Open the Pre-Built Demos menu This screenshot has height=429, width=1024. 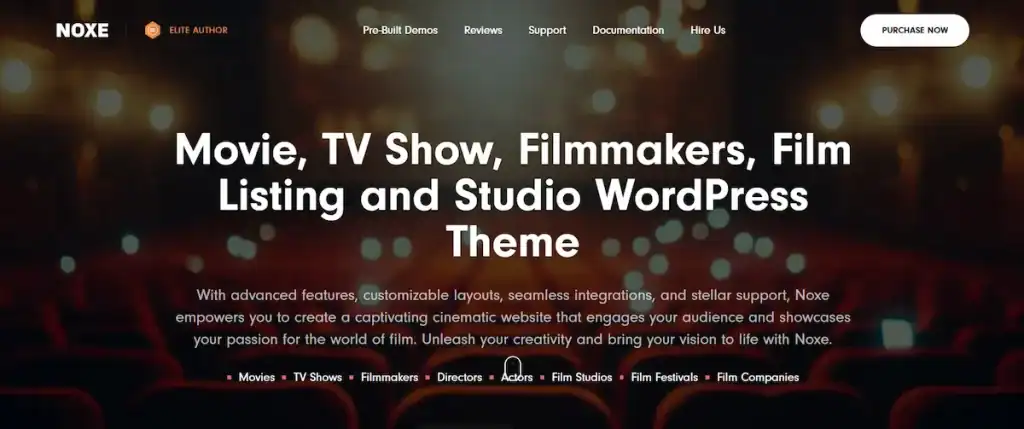400,30
